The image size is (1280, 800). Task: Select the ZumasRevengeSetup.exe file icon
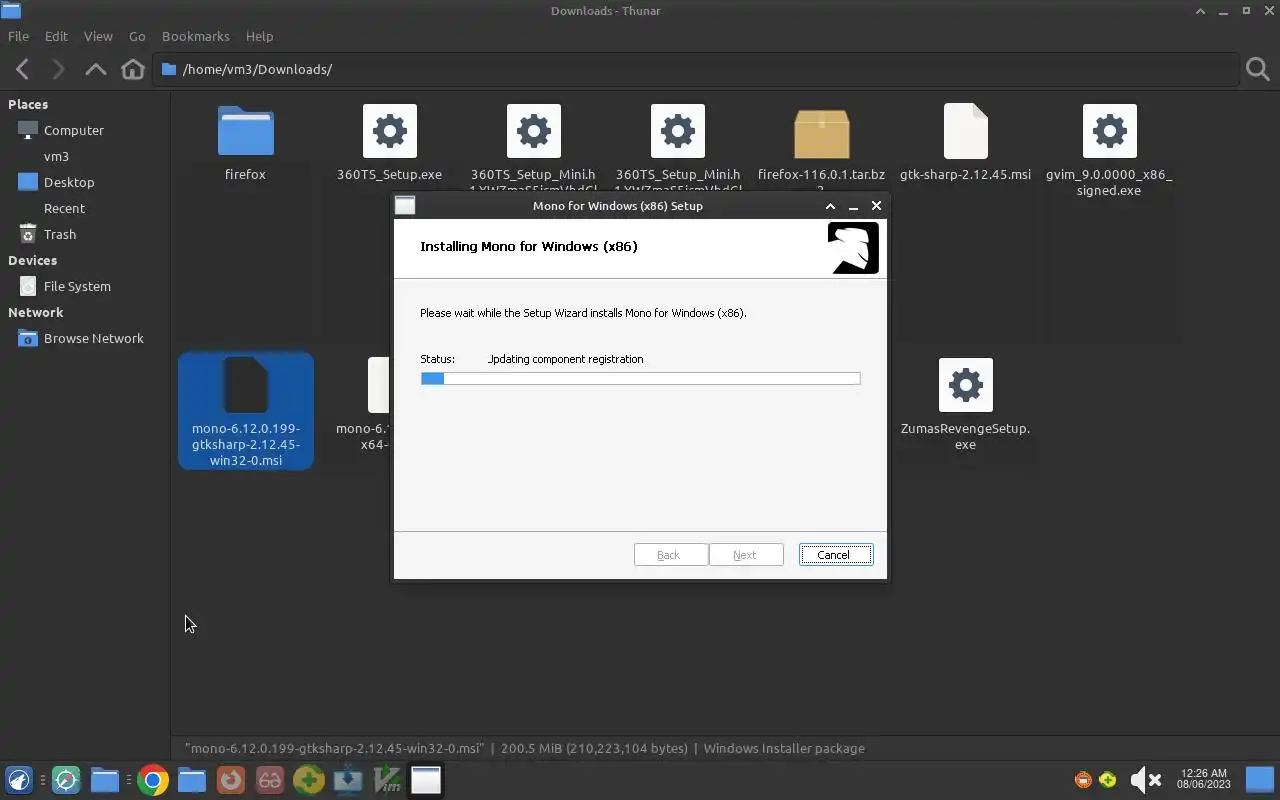[966, 385]
